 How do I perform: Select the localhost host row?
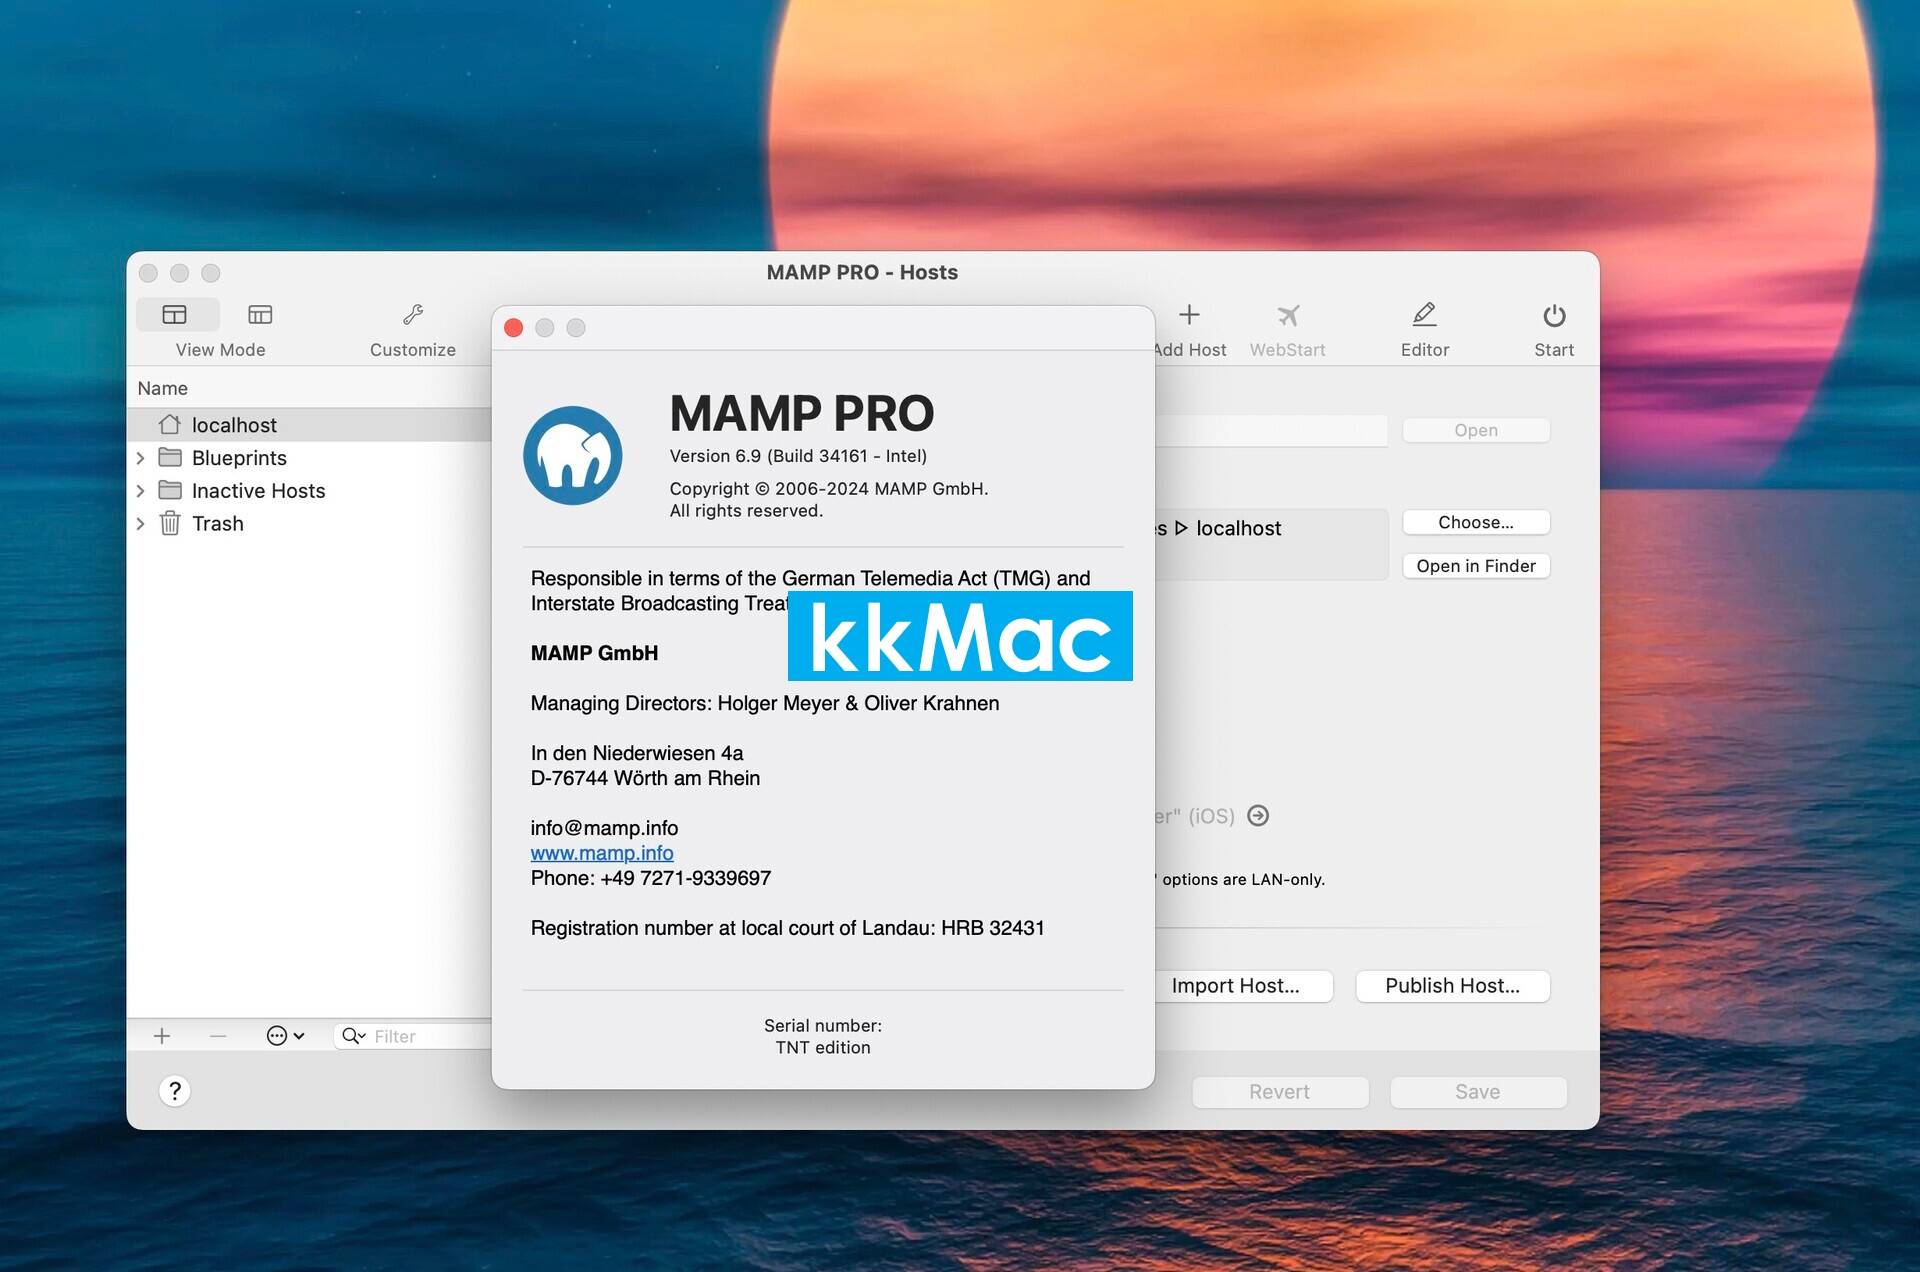310,425
